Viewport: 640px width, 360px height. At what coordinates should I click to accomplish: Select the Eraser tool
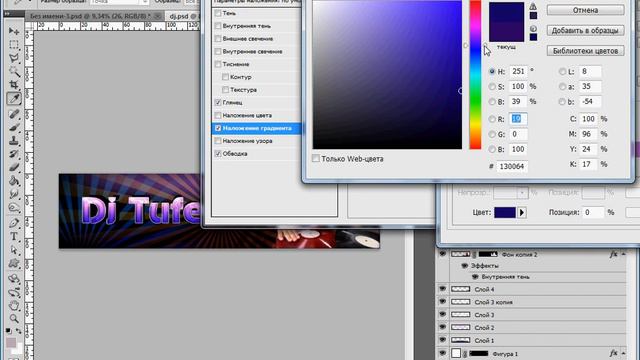13,167
